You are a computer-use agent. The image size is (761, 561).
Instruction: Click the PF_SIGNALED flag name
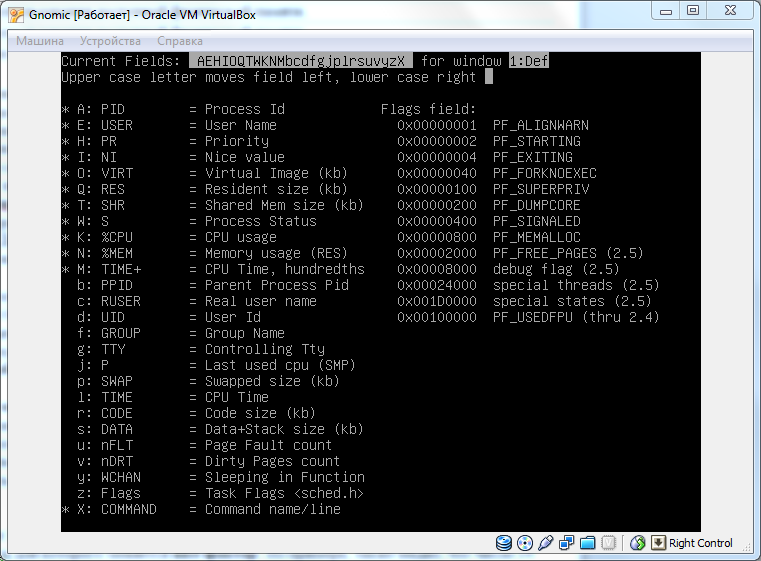coord(537,221)
